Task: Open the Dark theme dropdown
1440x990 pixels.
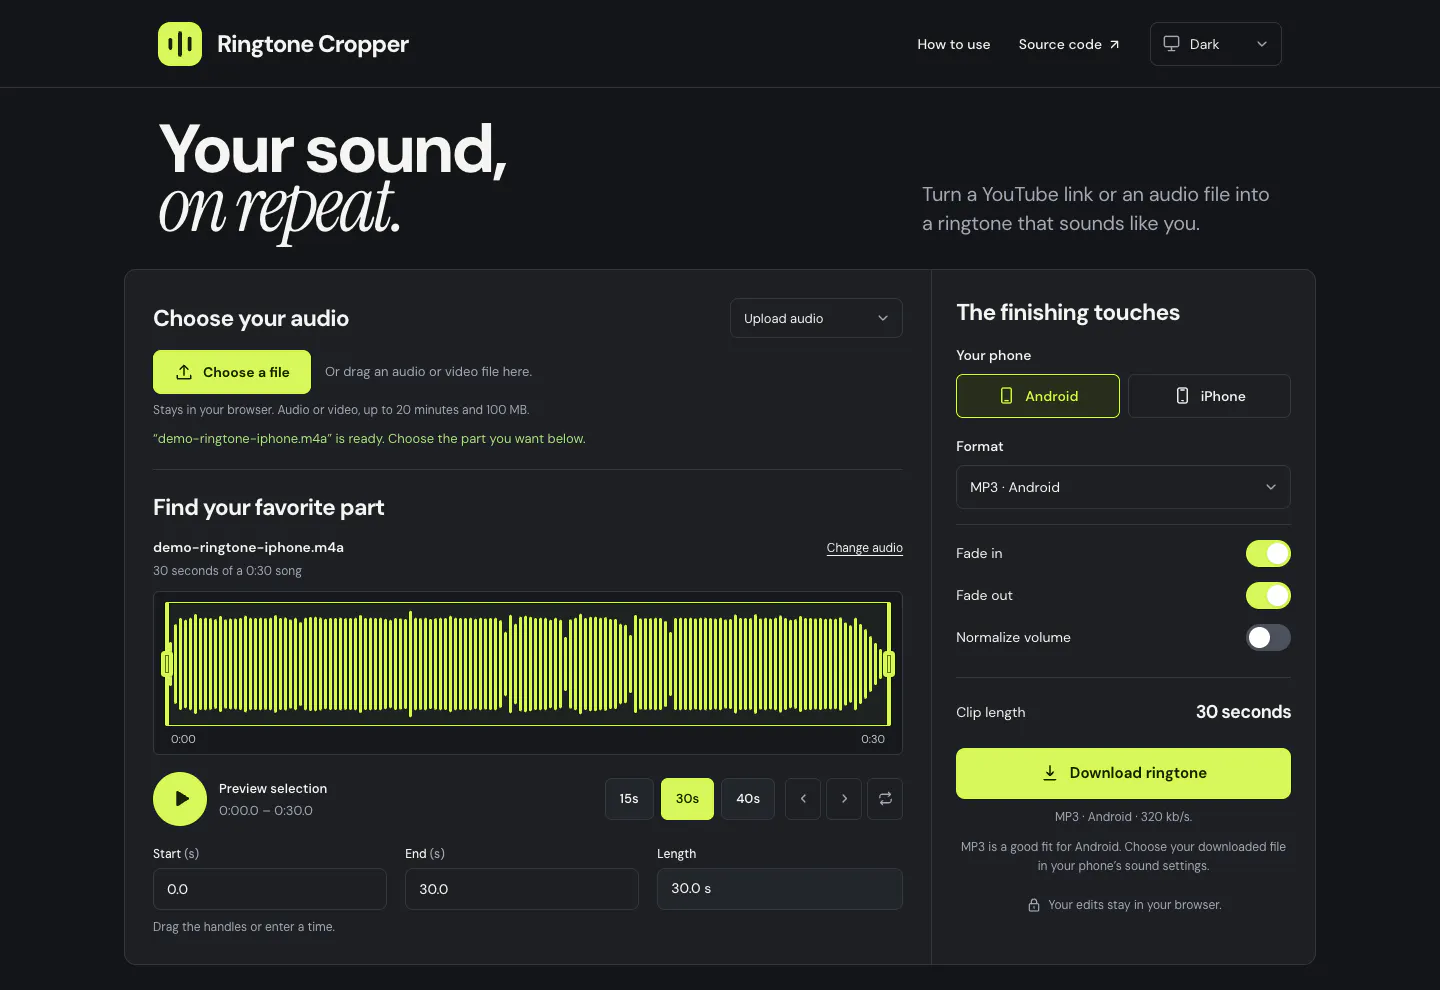Action: [1216, 44]
